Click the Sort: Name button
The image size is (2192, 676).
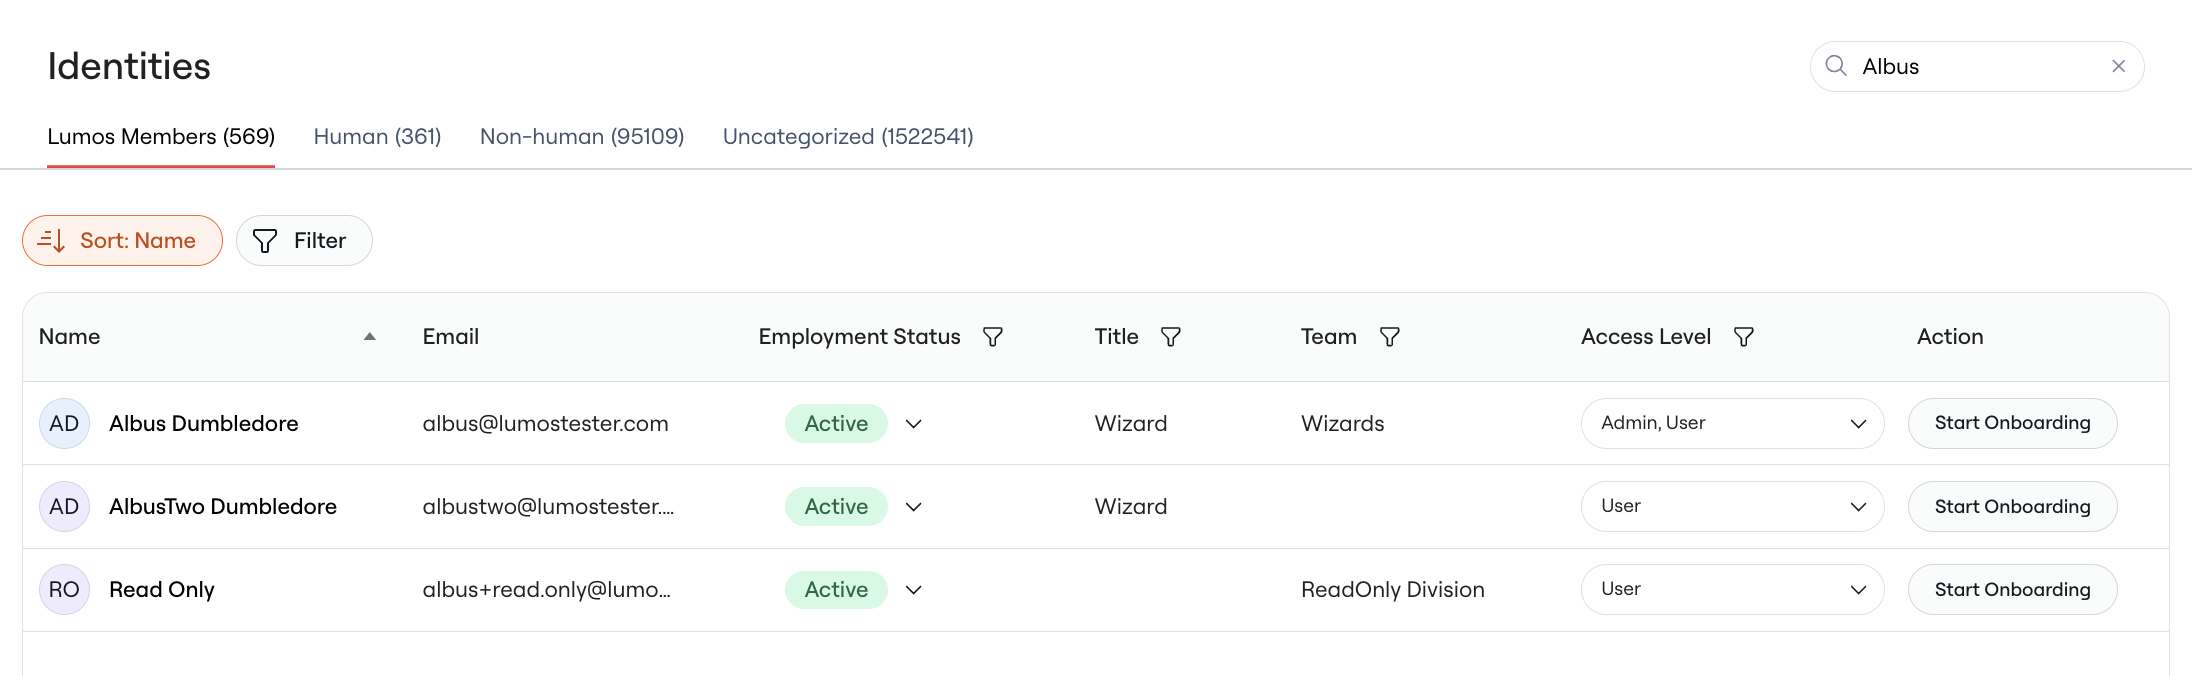(x=122, y=241)
